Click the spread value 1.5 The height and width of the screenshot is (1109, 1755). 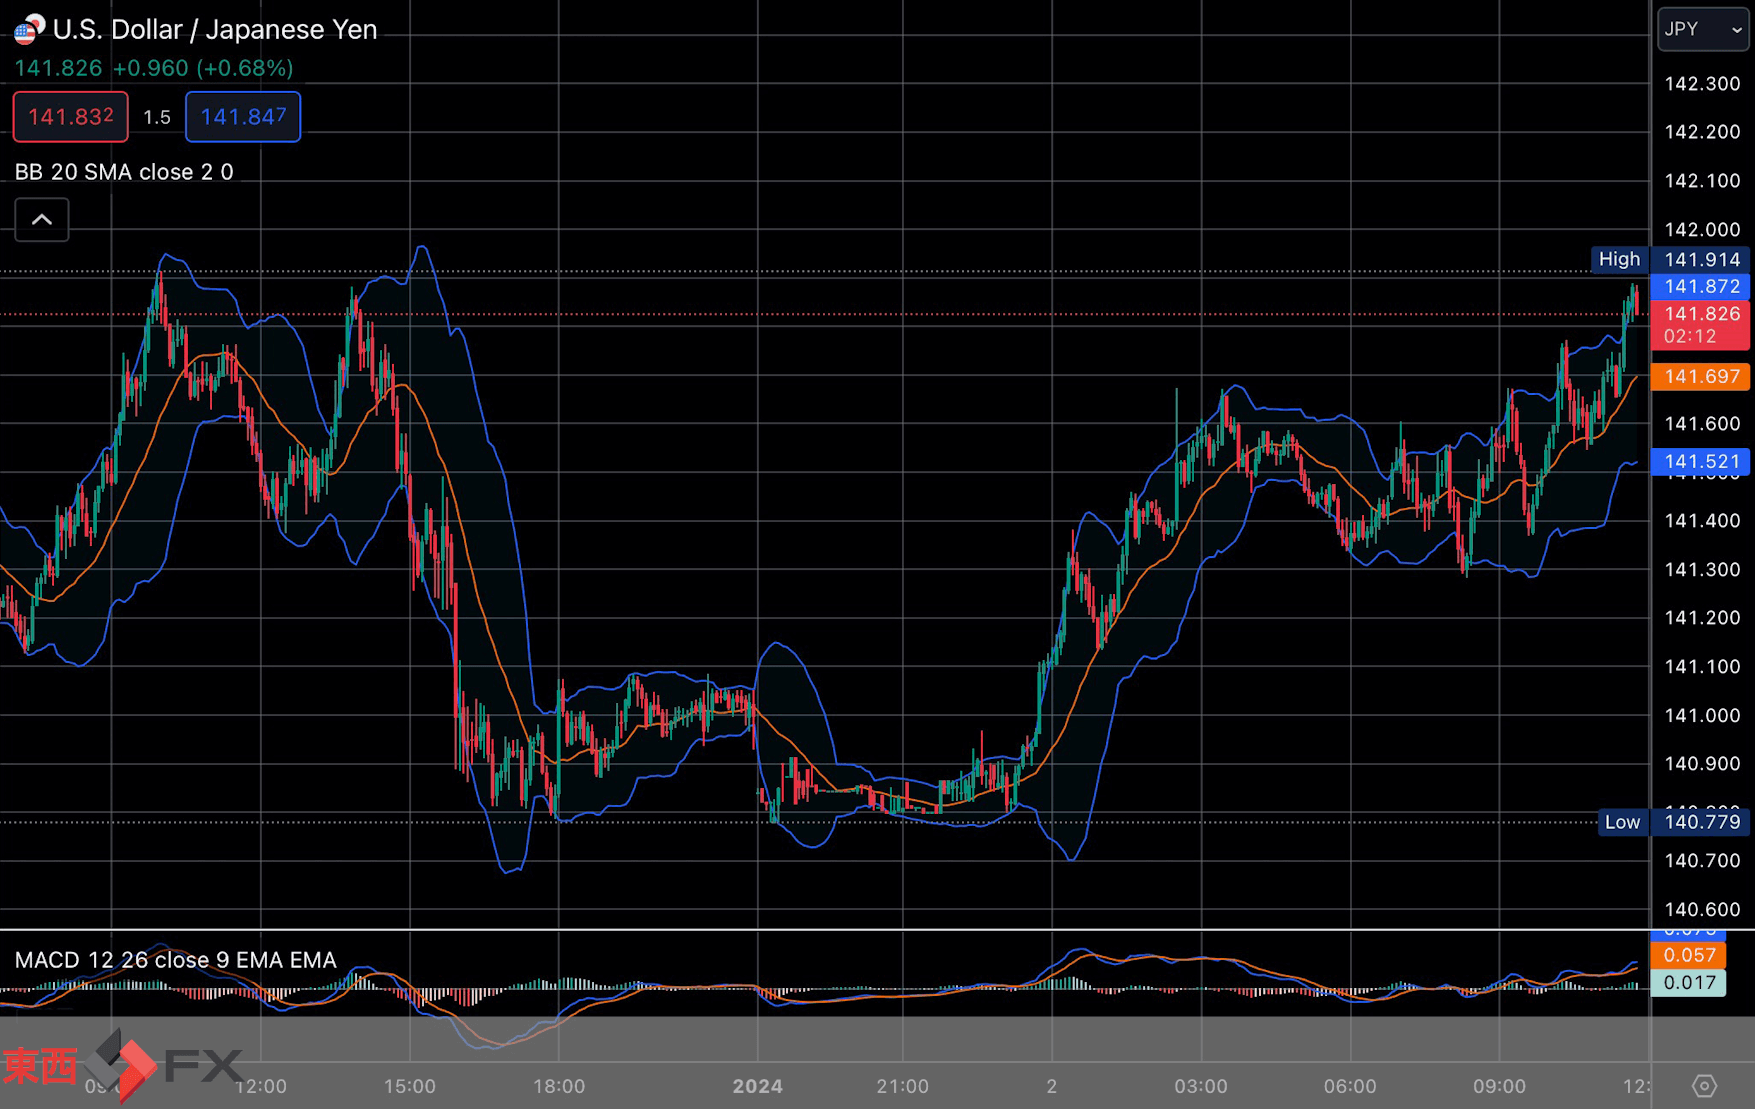(157, 117)
